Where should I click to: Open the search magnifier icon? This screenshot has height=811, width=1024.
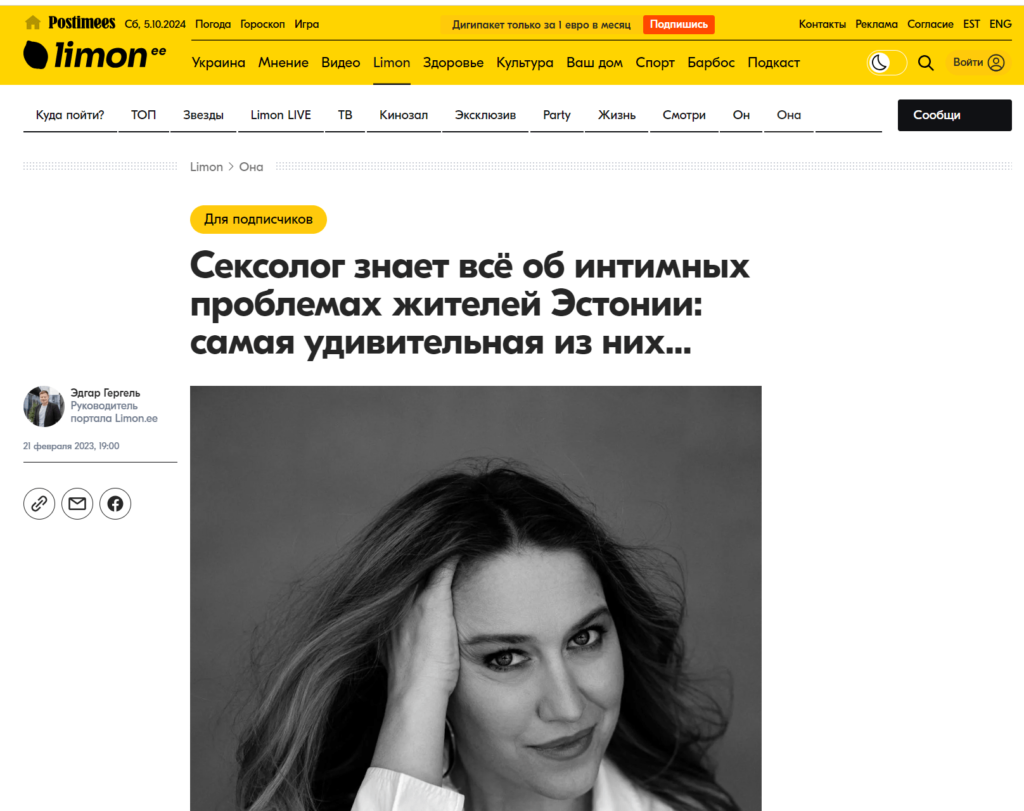925,63
